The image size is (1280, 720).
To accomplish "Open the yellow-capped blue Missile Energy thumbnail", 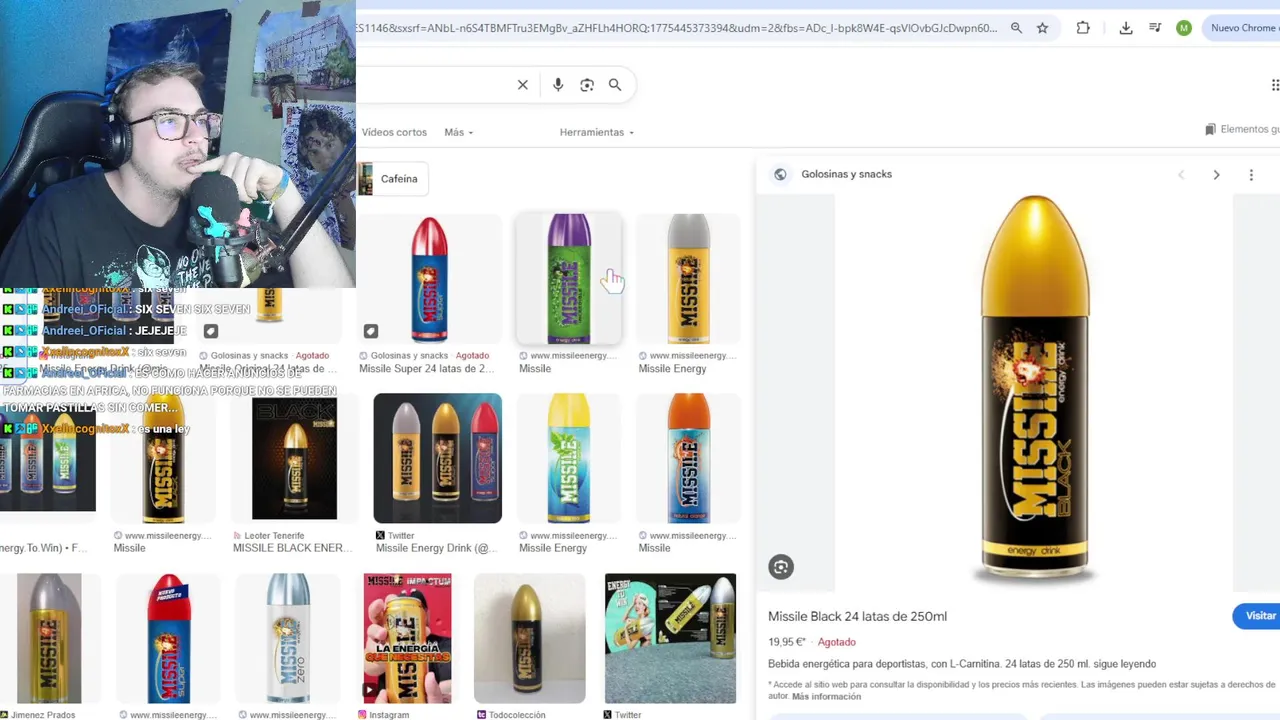I will 569,458.
